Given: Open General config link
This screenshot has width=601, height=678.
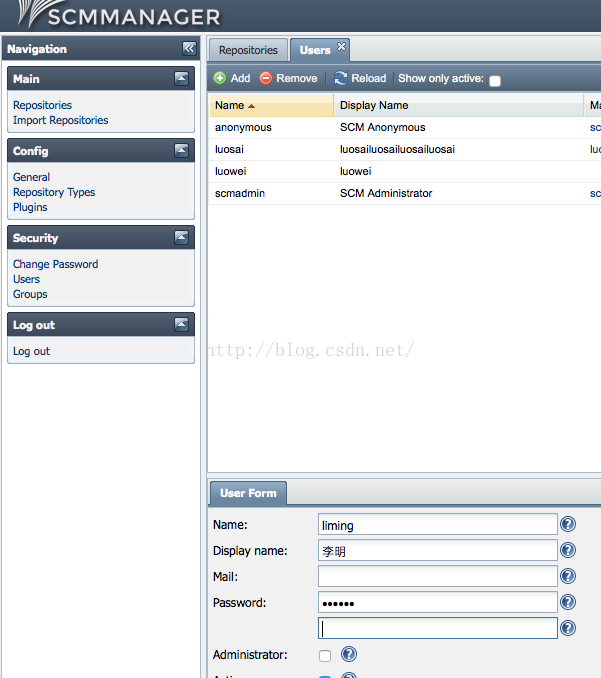Looking at the screenshot, I should tap(32, 177).
